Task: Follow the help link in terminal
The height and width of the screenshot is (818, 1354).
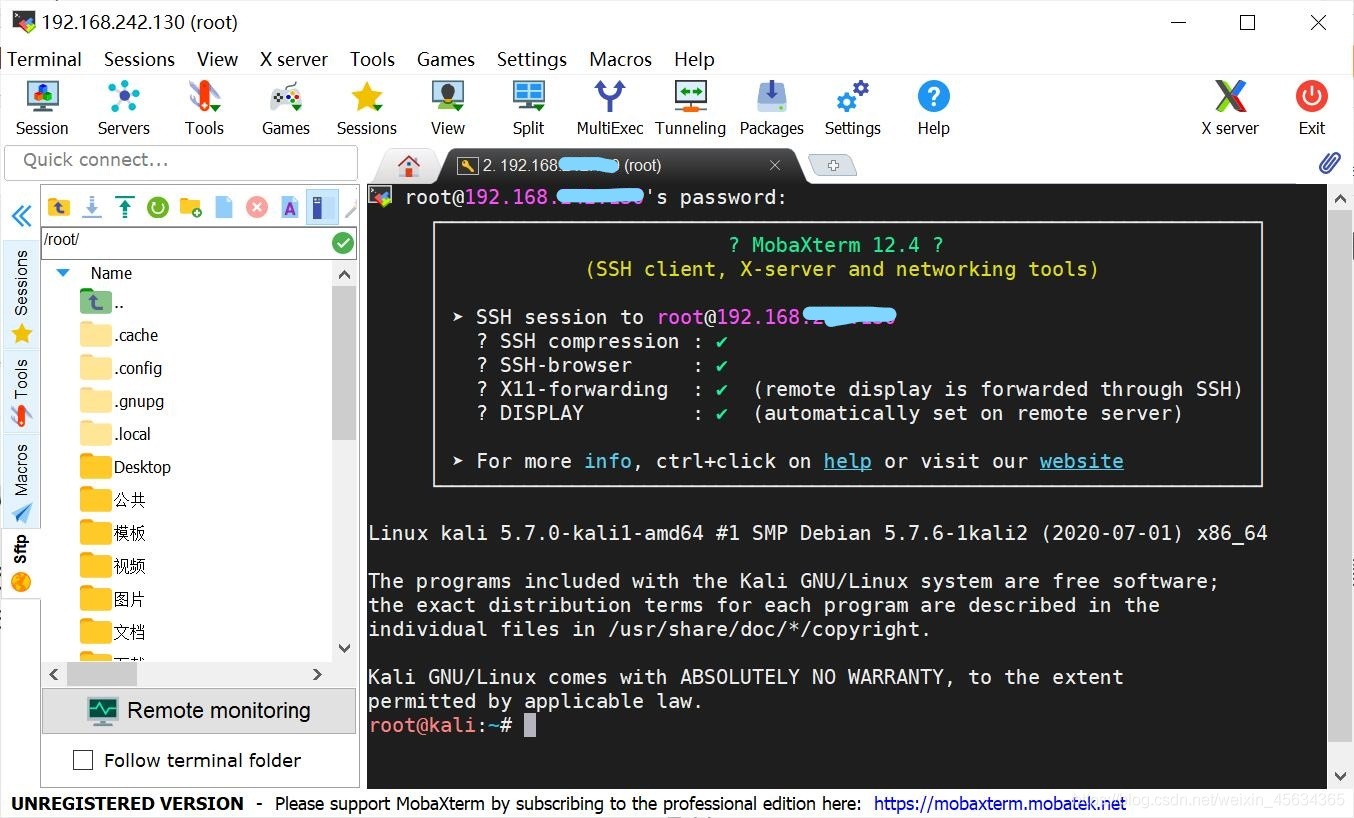Action: coord(847,461)
